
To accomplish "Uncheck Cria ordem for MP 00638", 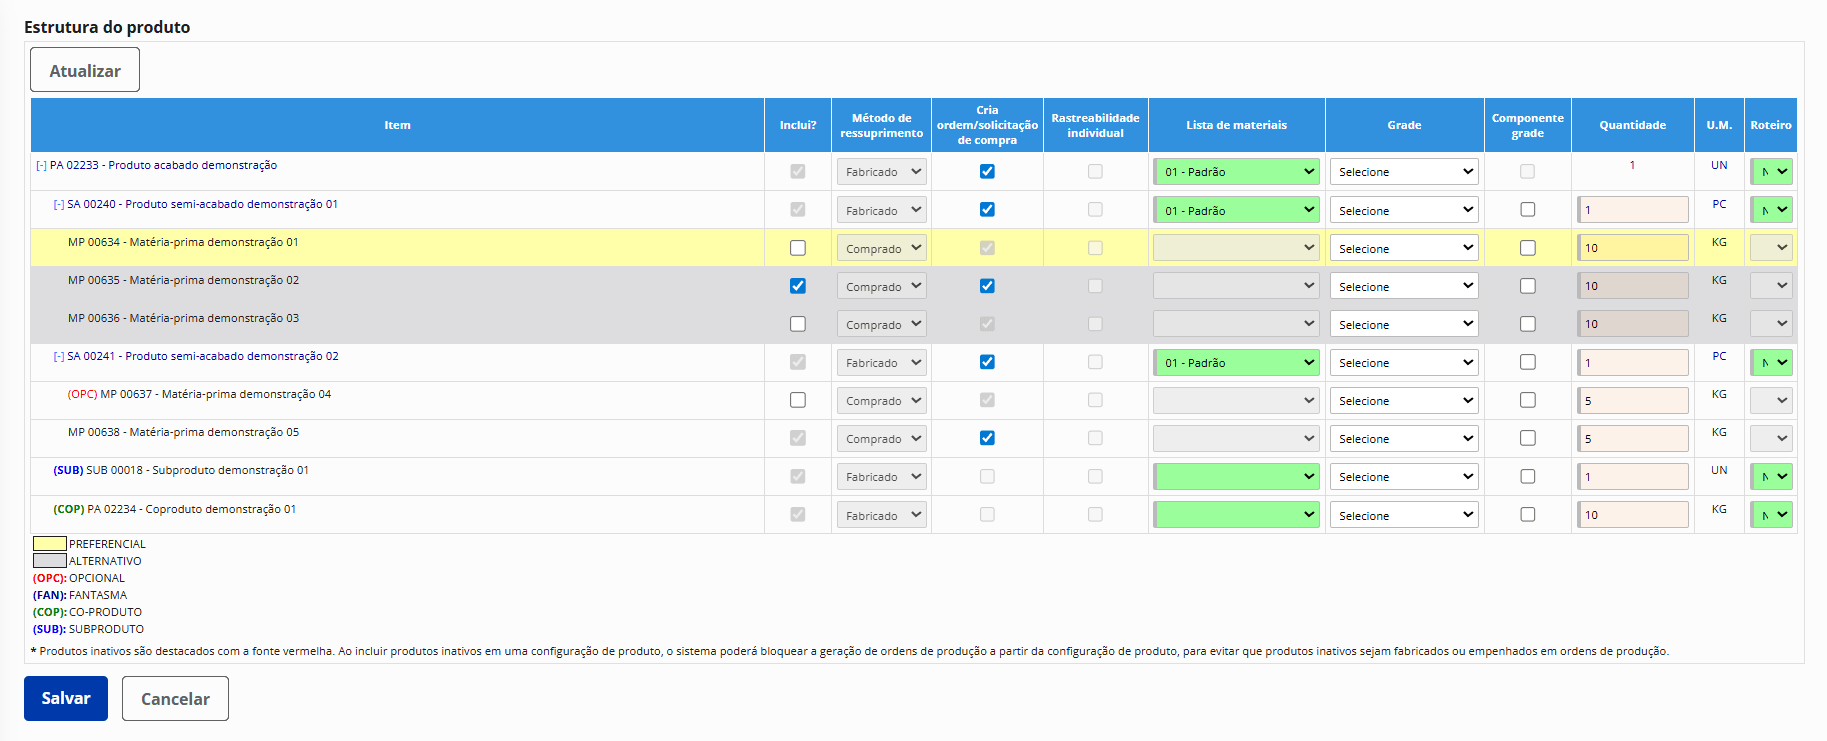I will click(987, 438).
